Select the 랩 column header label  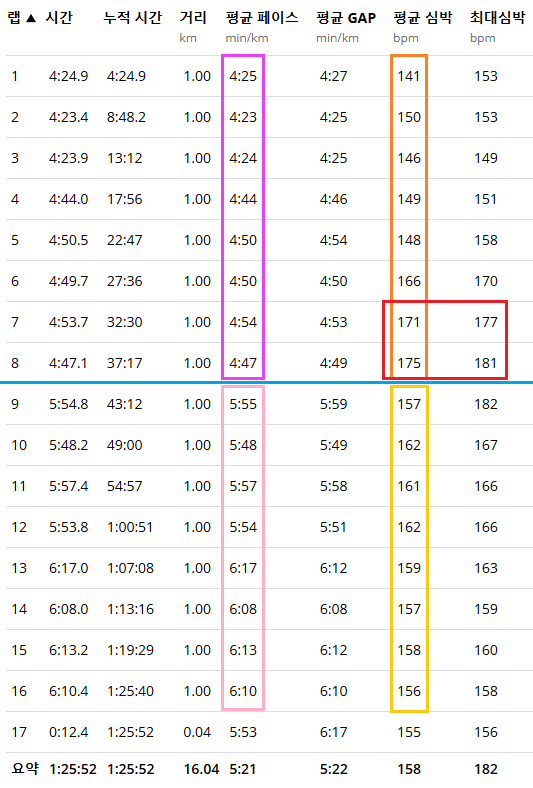(x=15, y=18)
